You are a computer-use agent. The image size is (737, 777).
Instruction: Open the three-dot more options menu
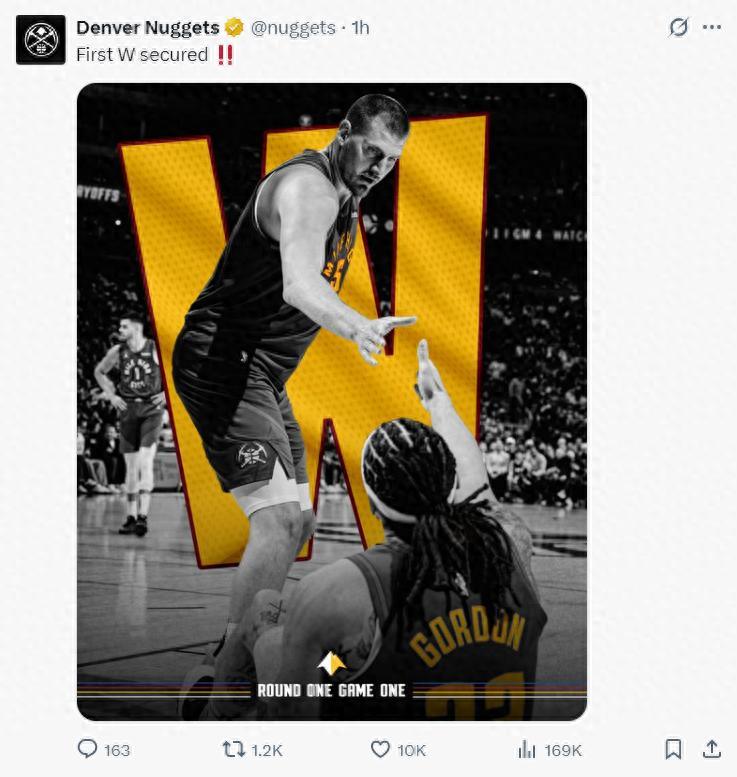click(712, 27)
